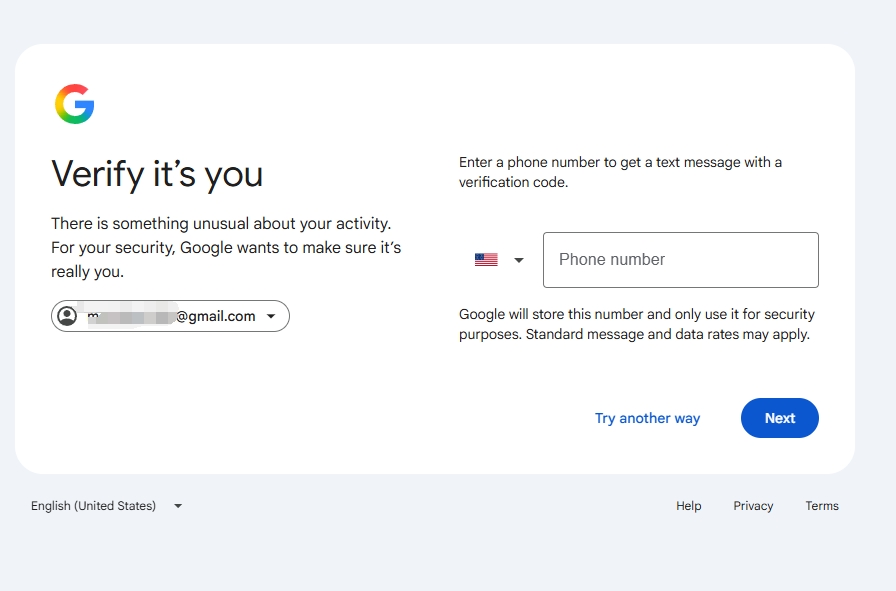Viewport: 896px width, 591px height.
Task: Open the Privacy link in footer
Action: (753, 506)
